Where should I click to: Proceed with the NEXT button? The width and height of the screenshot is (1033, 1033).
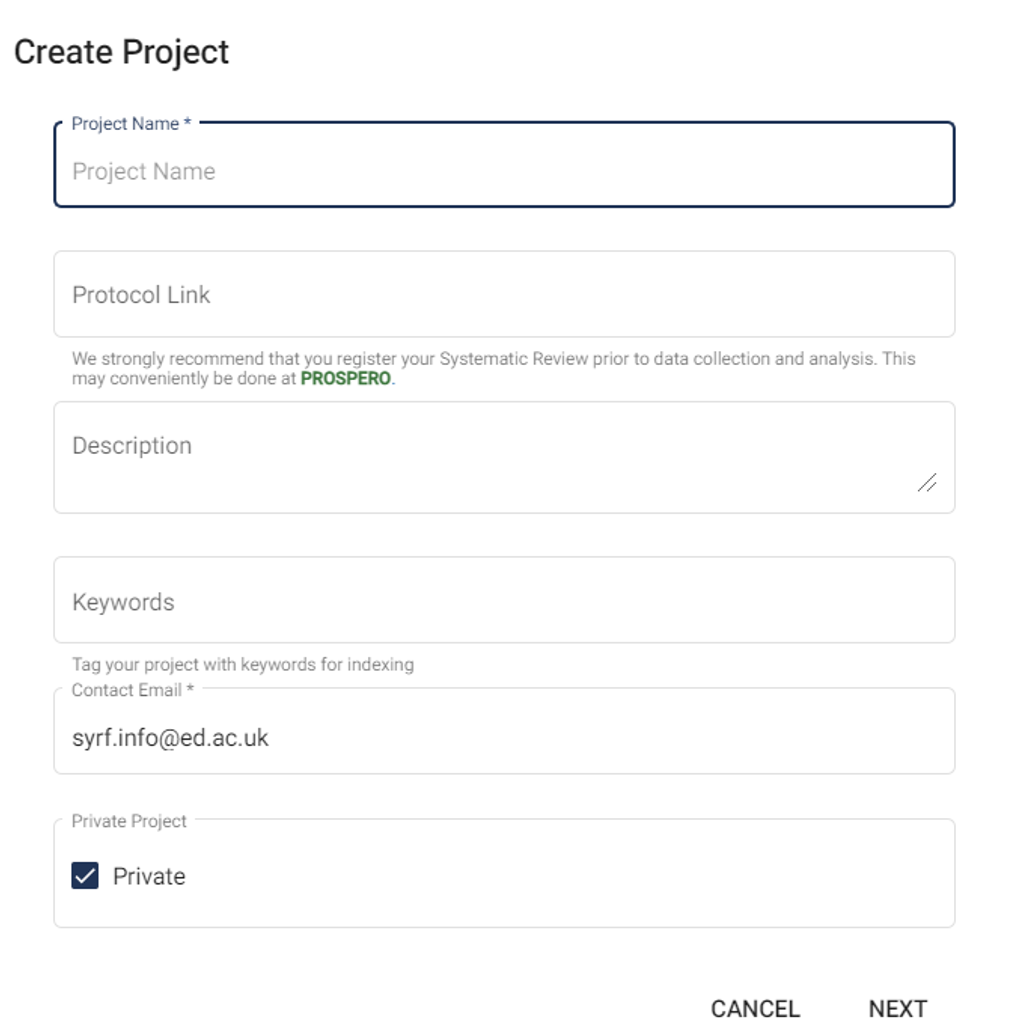[x=897, y=1008]
